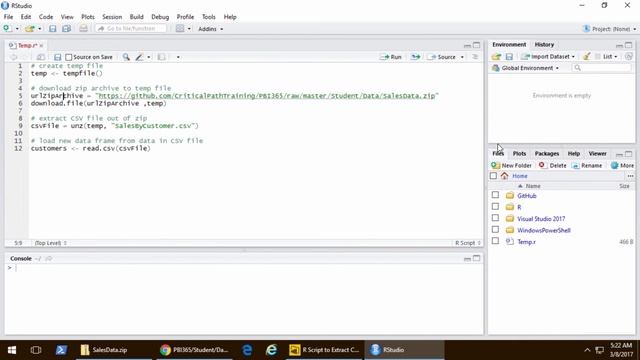Click New Folder button
The image size is (640, 360).
point(511,165)
